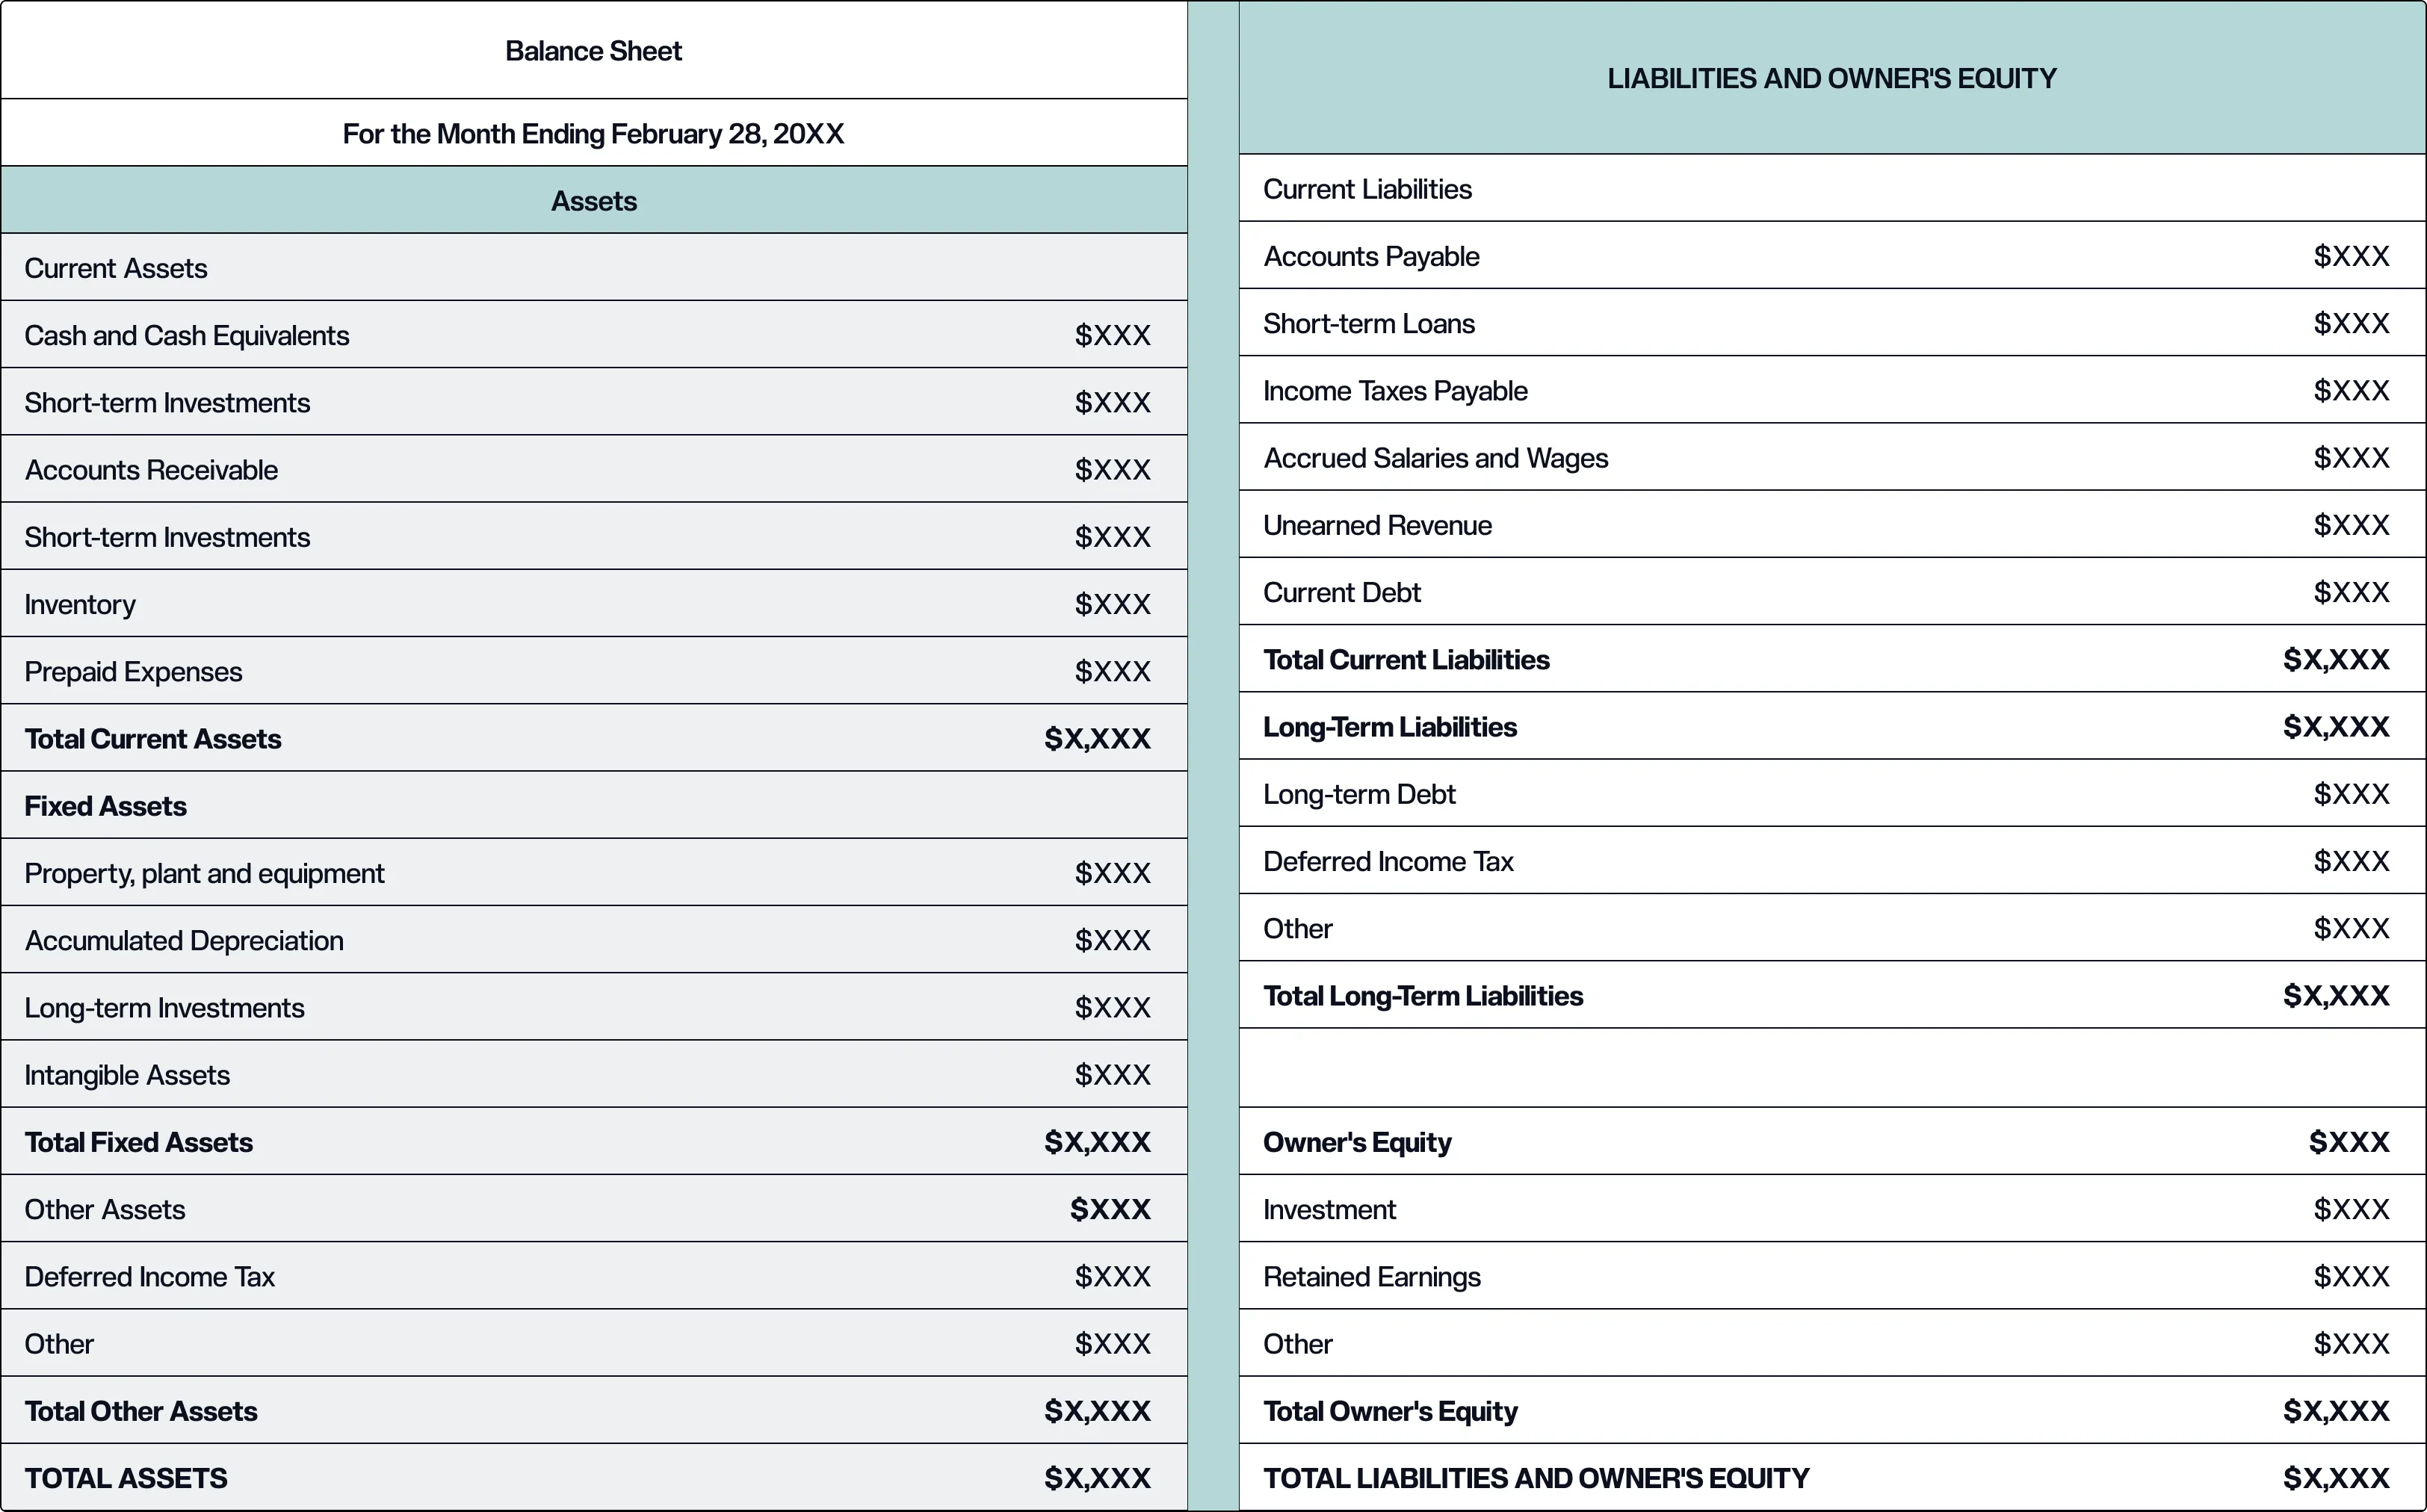The height and width of the screenshot is (1512, 2427).
Task: Select Liabilities and Owner's Equity header
Action: [1831, 78]
